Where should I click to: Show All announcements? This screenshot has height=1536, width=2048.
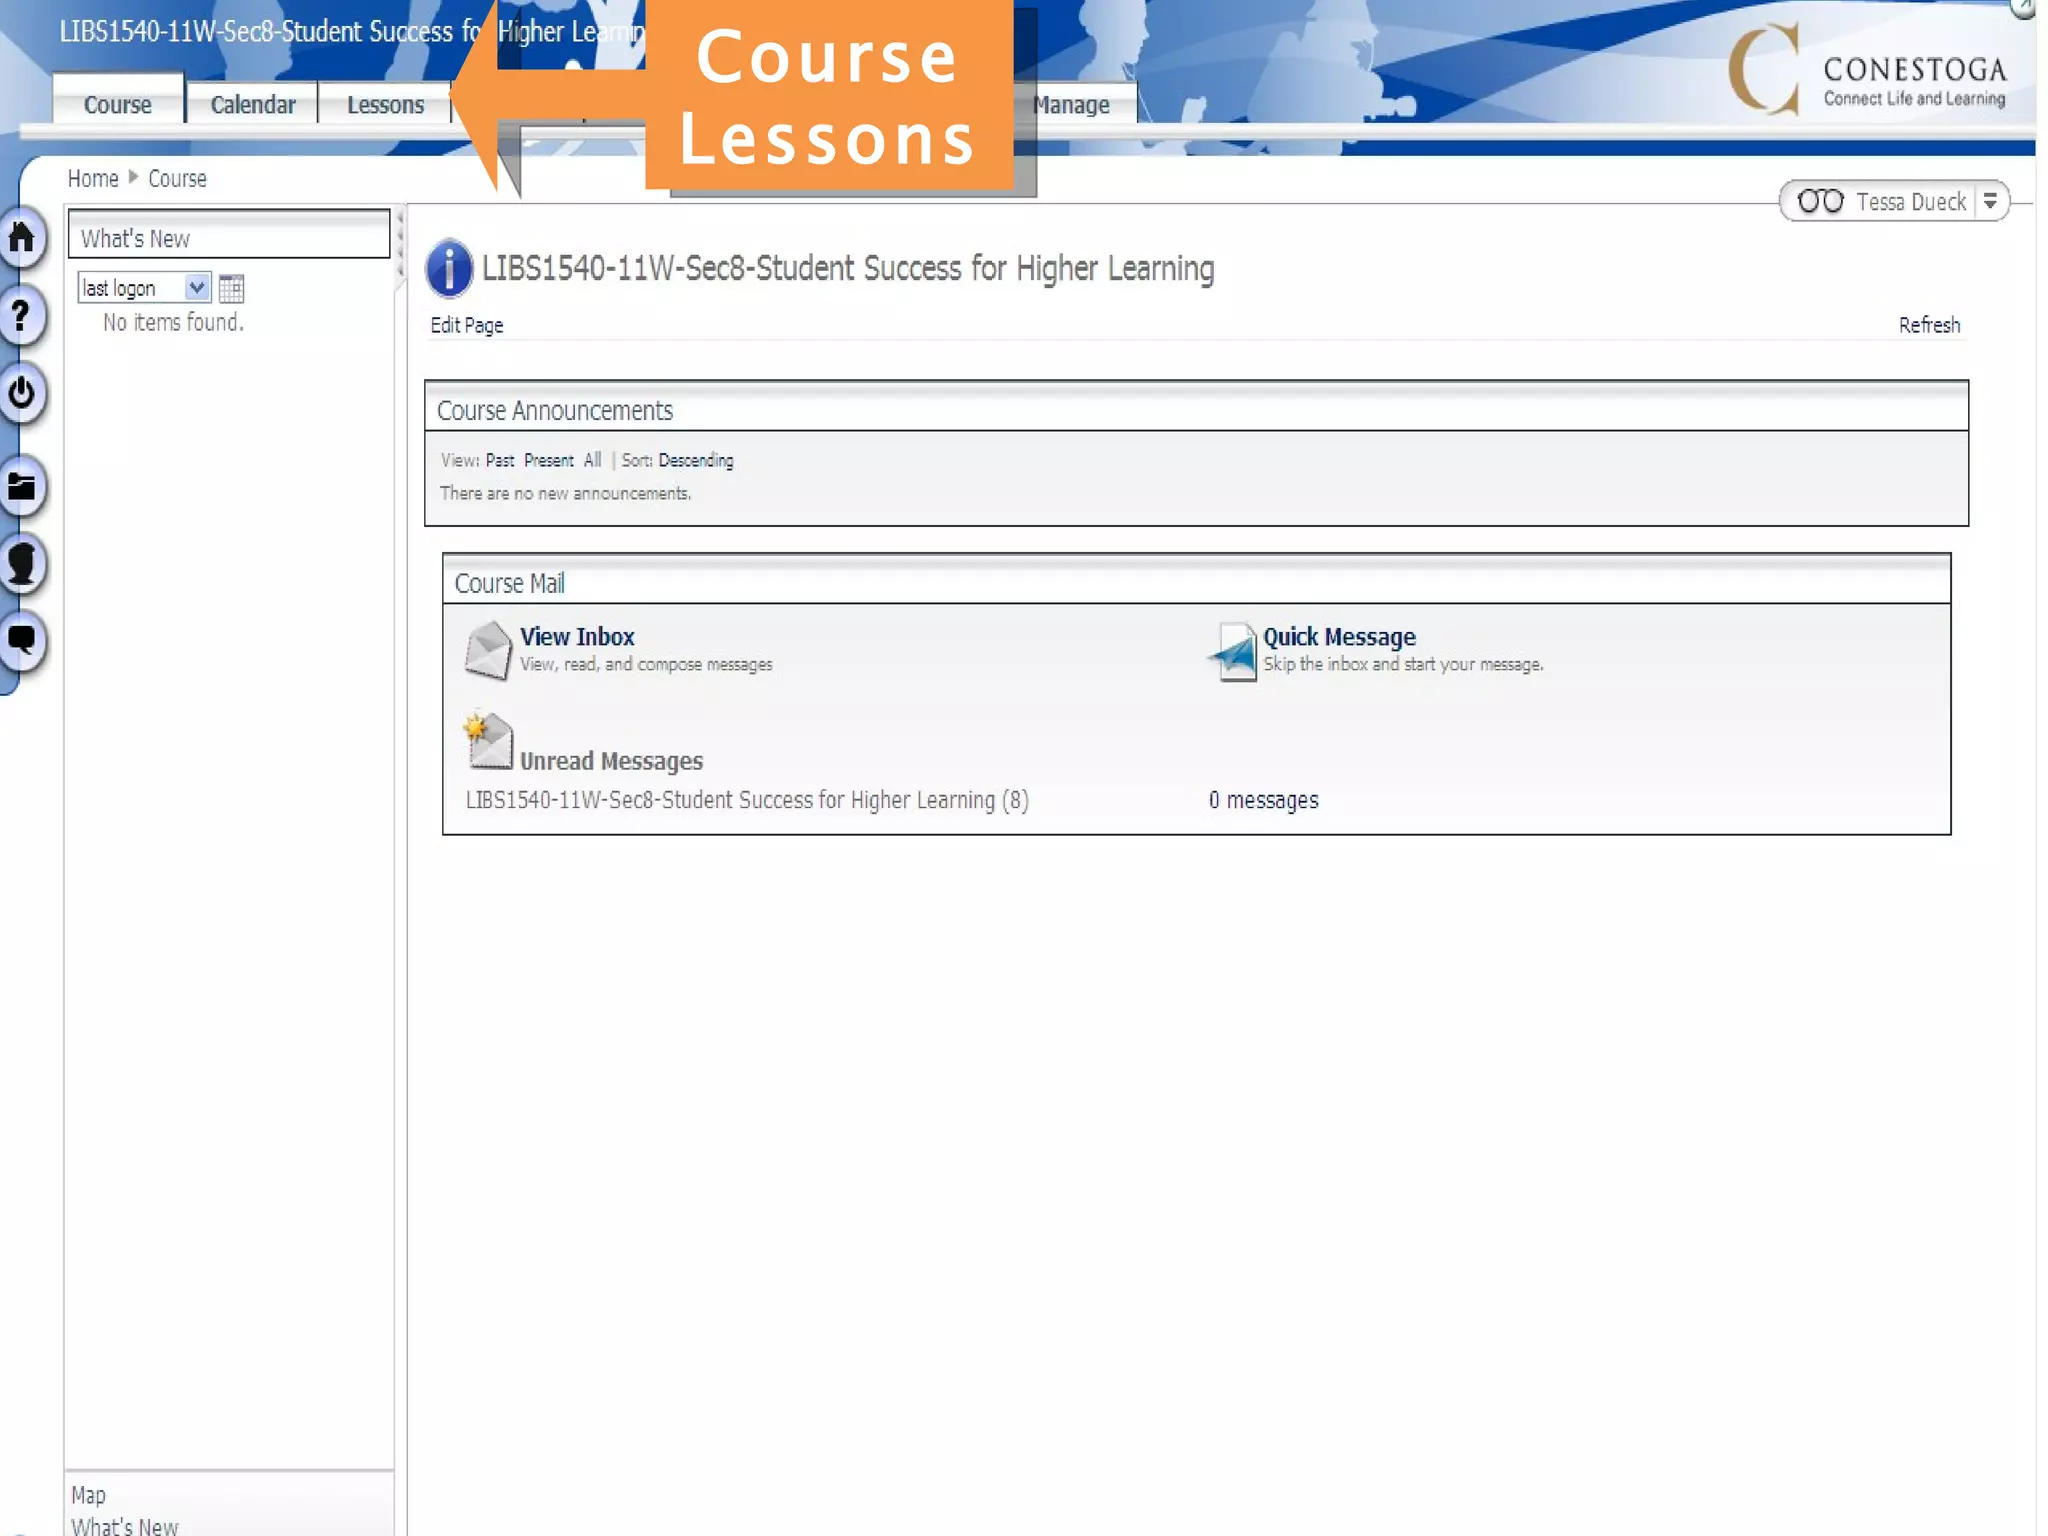coord(592,460)
